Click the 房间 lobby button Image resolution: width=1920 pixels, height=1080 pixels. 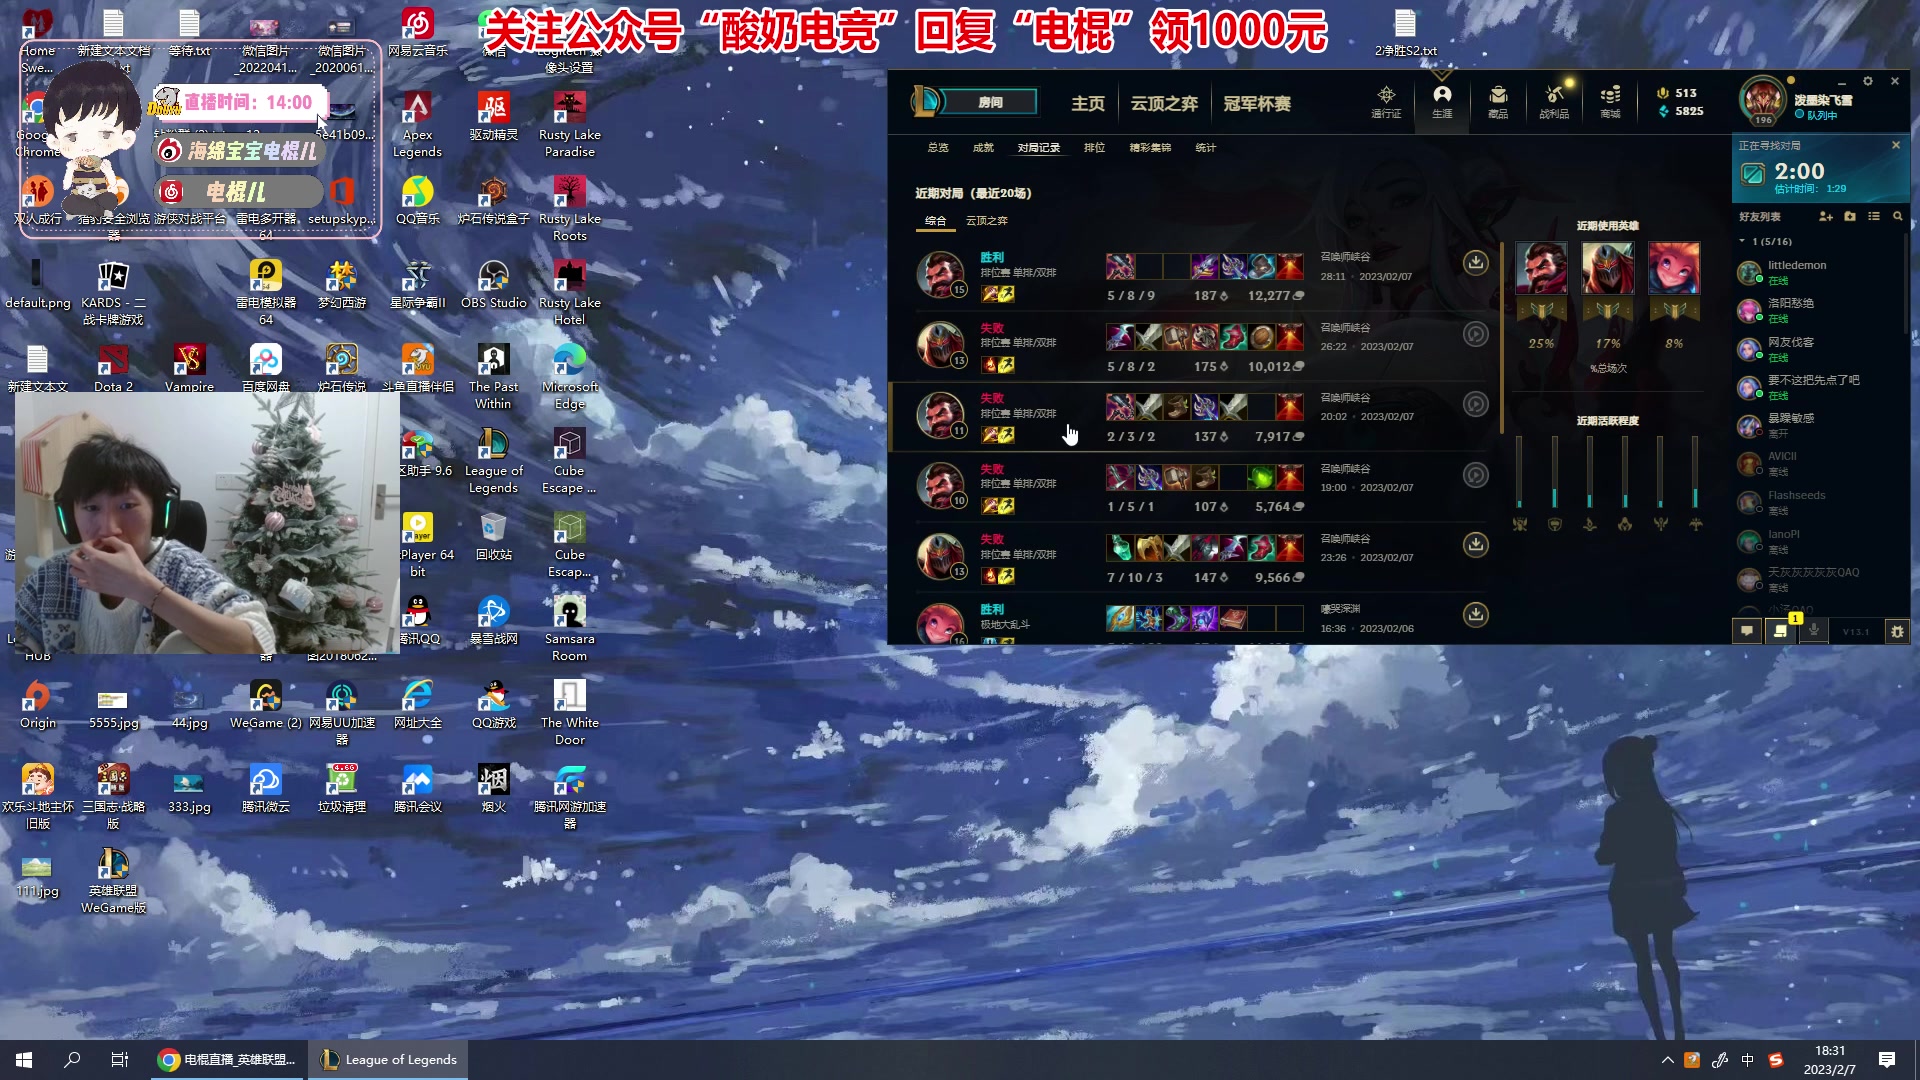coord(990,102)
